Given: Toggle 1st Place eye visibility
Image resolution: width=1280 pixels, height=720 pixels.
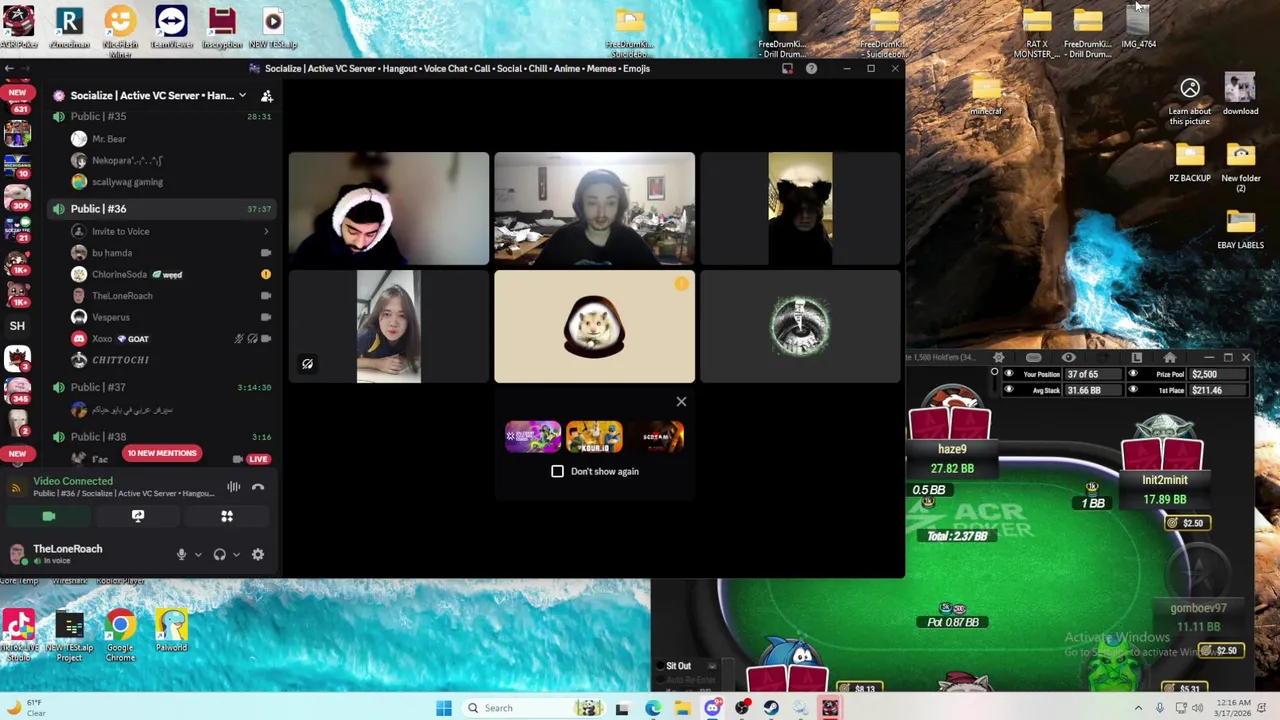Looking at the screenshot, I should 1133,390.
